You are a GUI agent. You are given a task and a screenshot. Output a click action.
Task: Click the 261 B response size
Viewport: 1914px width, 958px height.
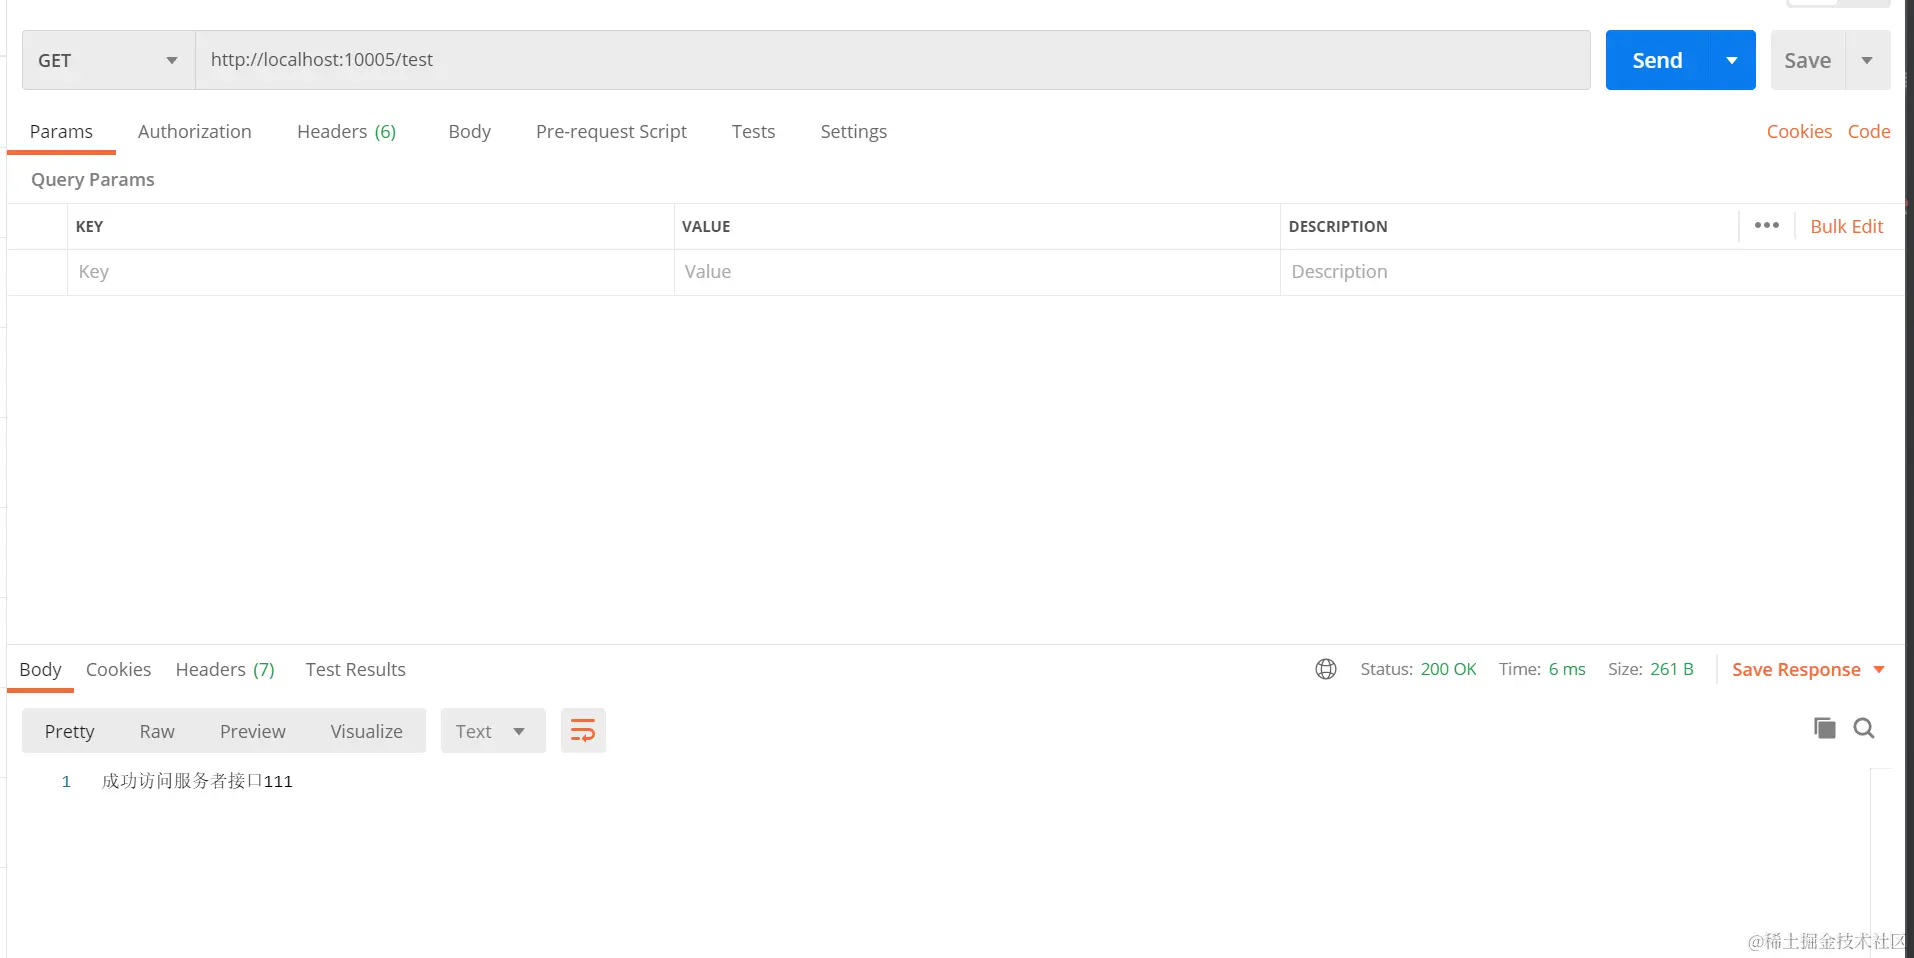[x=1672, y=669]
